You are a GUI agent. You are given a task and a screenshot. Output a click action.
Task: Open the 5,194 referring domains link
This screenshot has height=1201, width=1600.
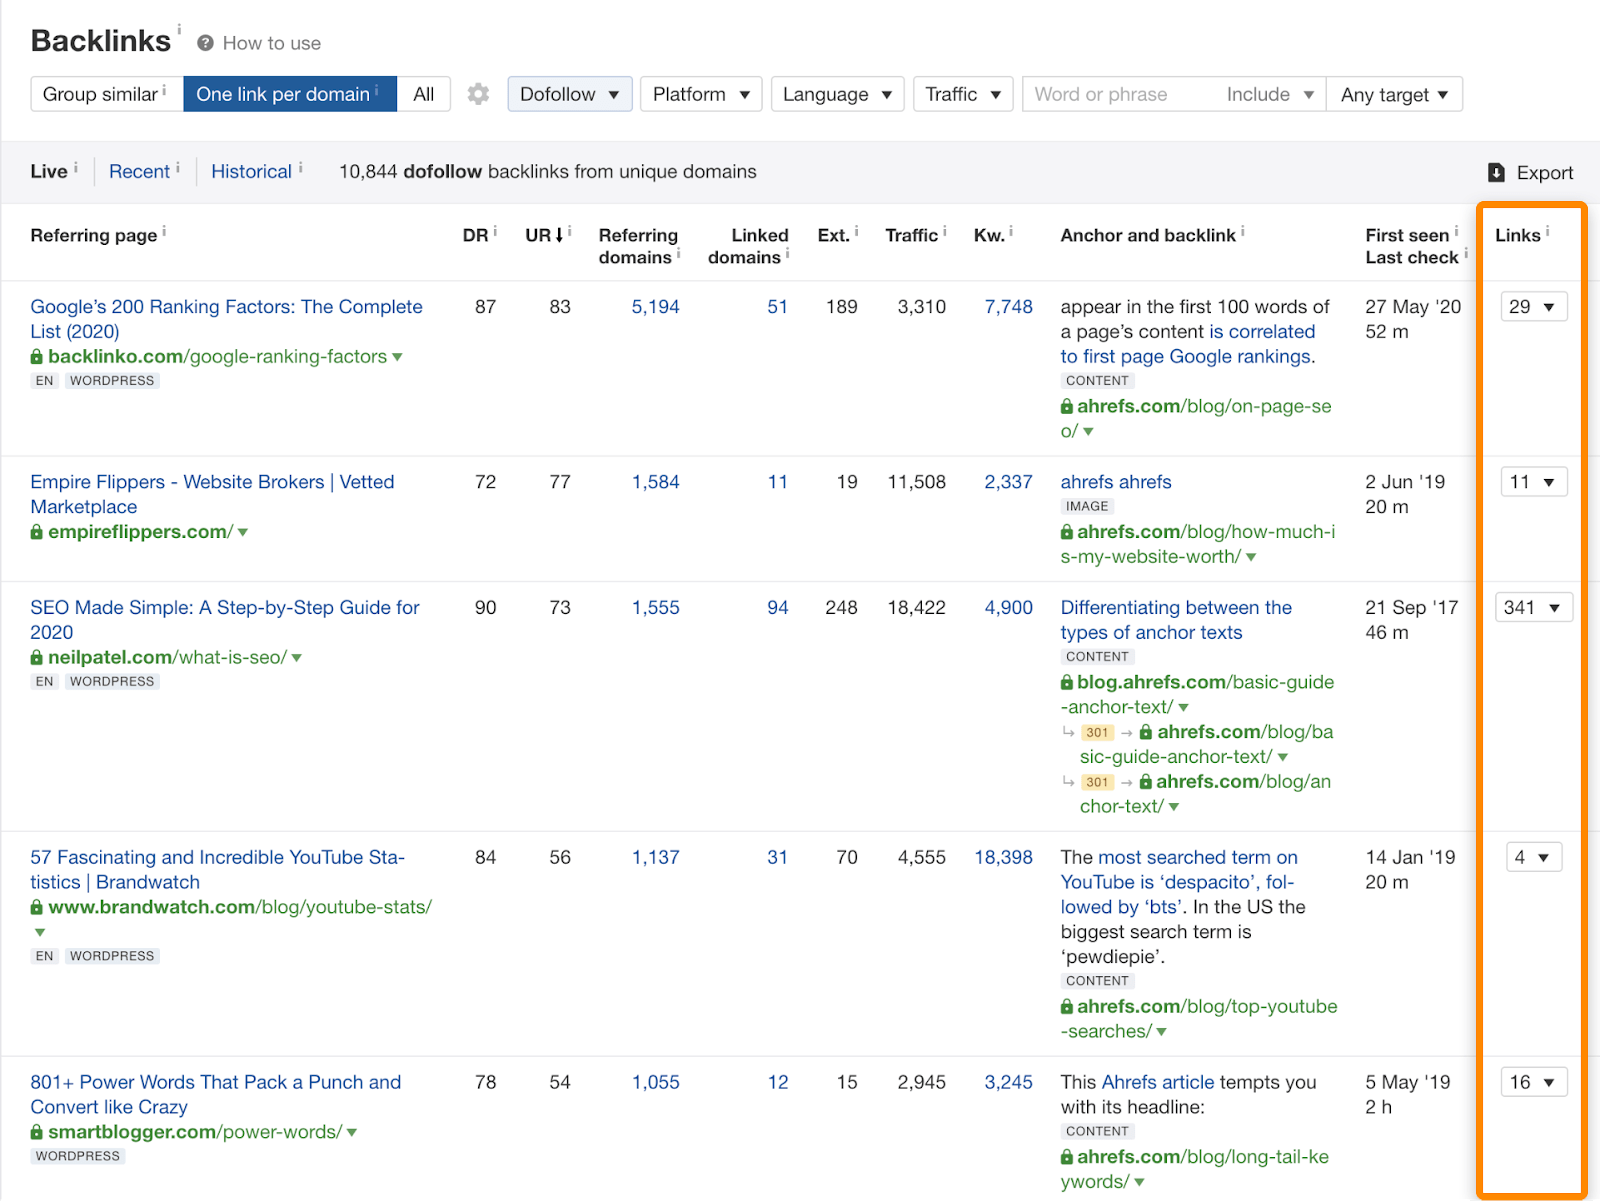pos(655,307)
